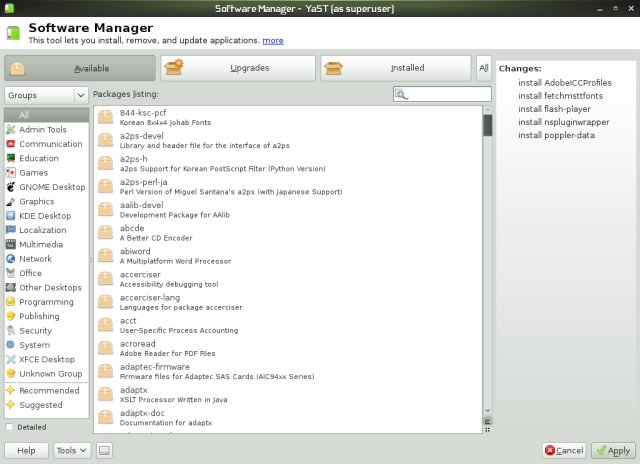Screen dimensions: 640x464
Task: Click the Network globe icon
Action: pyautogui.click(x=11, y=259)
